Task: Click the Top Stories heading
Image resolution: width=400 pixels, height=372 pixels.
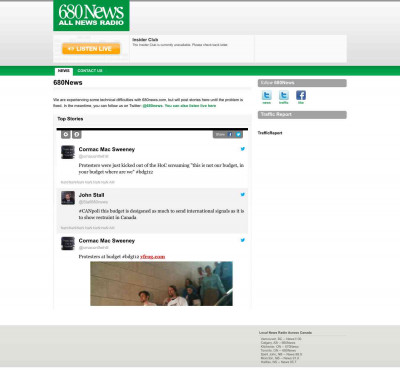Action: point(70,119)
